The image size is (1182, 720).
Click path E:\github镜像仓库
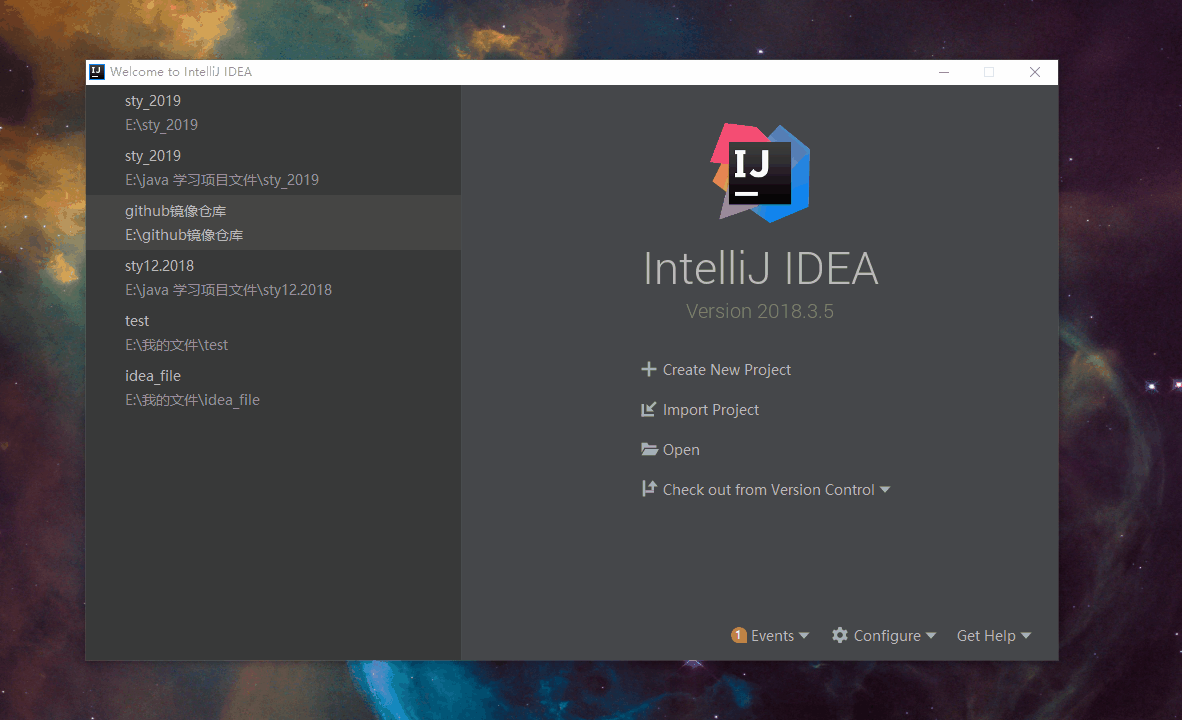tap(184, 235)
